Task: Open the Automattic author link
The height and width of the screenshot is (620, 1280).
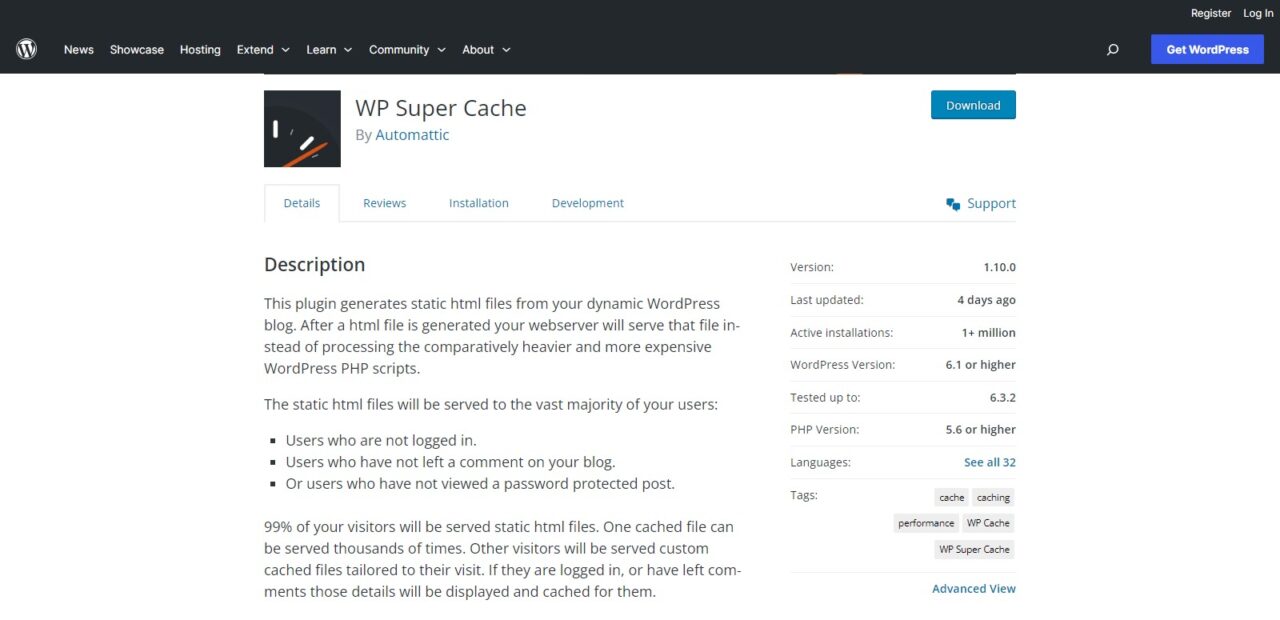Action: [x=412, y=135]
